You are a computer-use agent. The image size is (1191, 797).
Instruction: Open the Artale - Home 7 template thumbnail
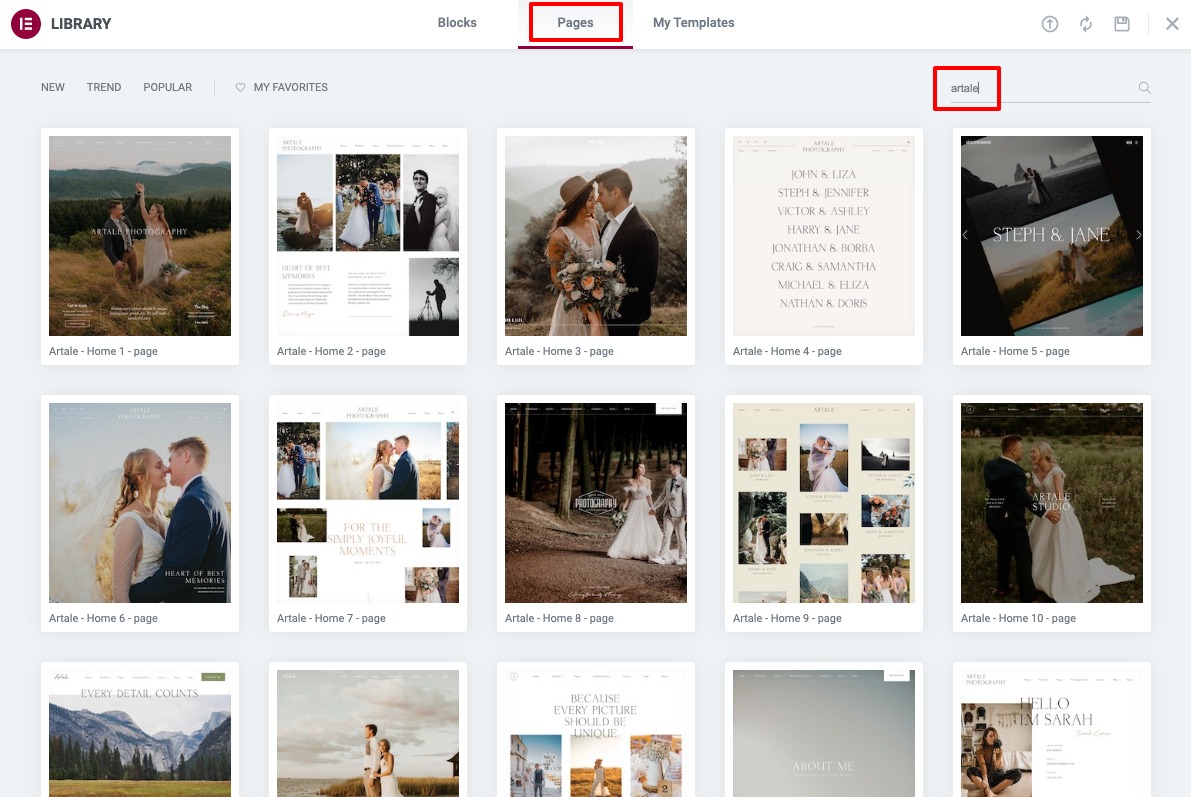367,502
